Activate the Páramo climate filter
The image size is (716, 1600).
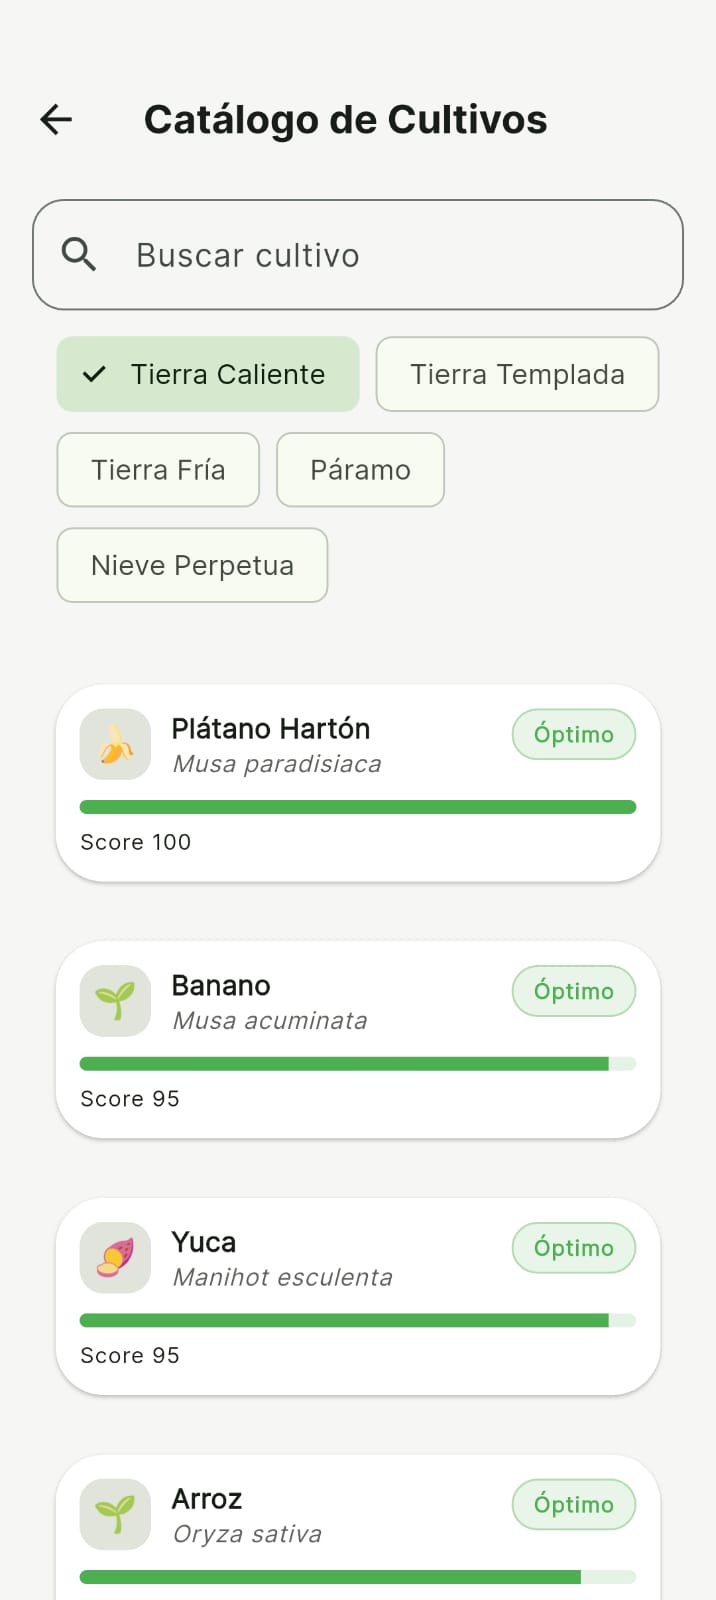point(360,469)
